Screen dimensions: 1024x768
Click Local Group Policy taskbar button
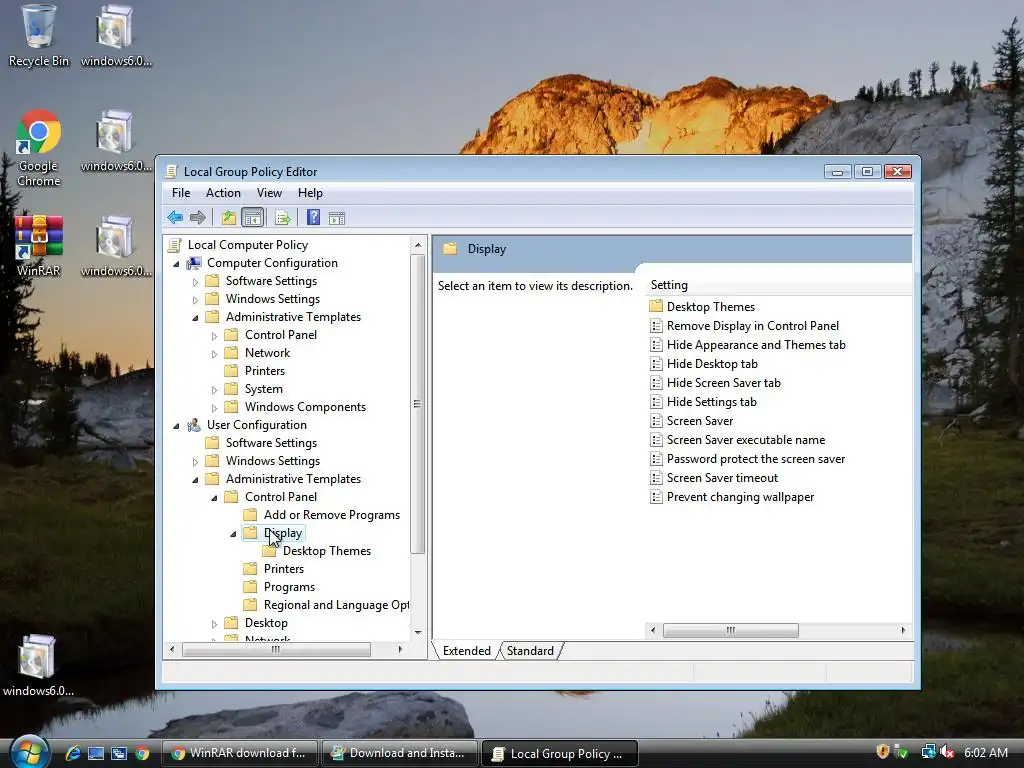point(559,753)
